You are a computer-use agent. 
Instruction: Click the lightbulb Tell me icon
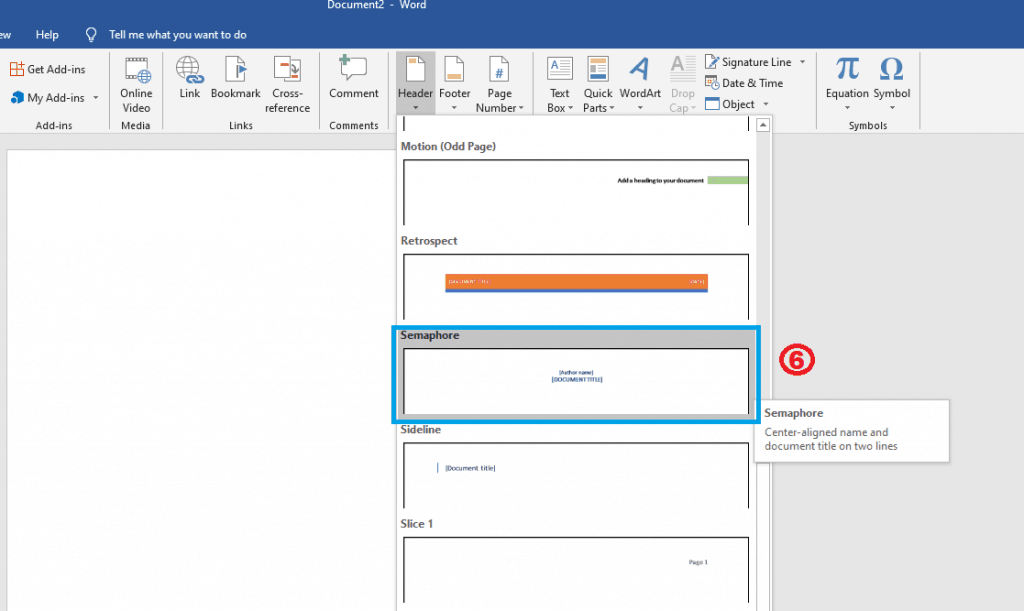point(91,35)
